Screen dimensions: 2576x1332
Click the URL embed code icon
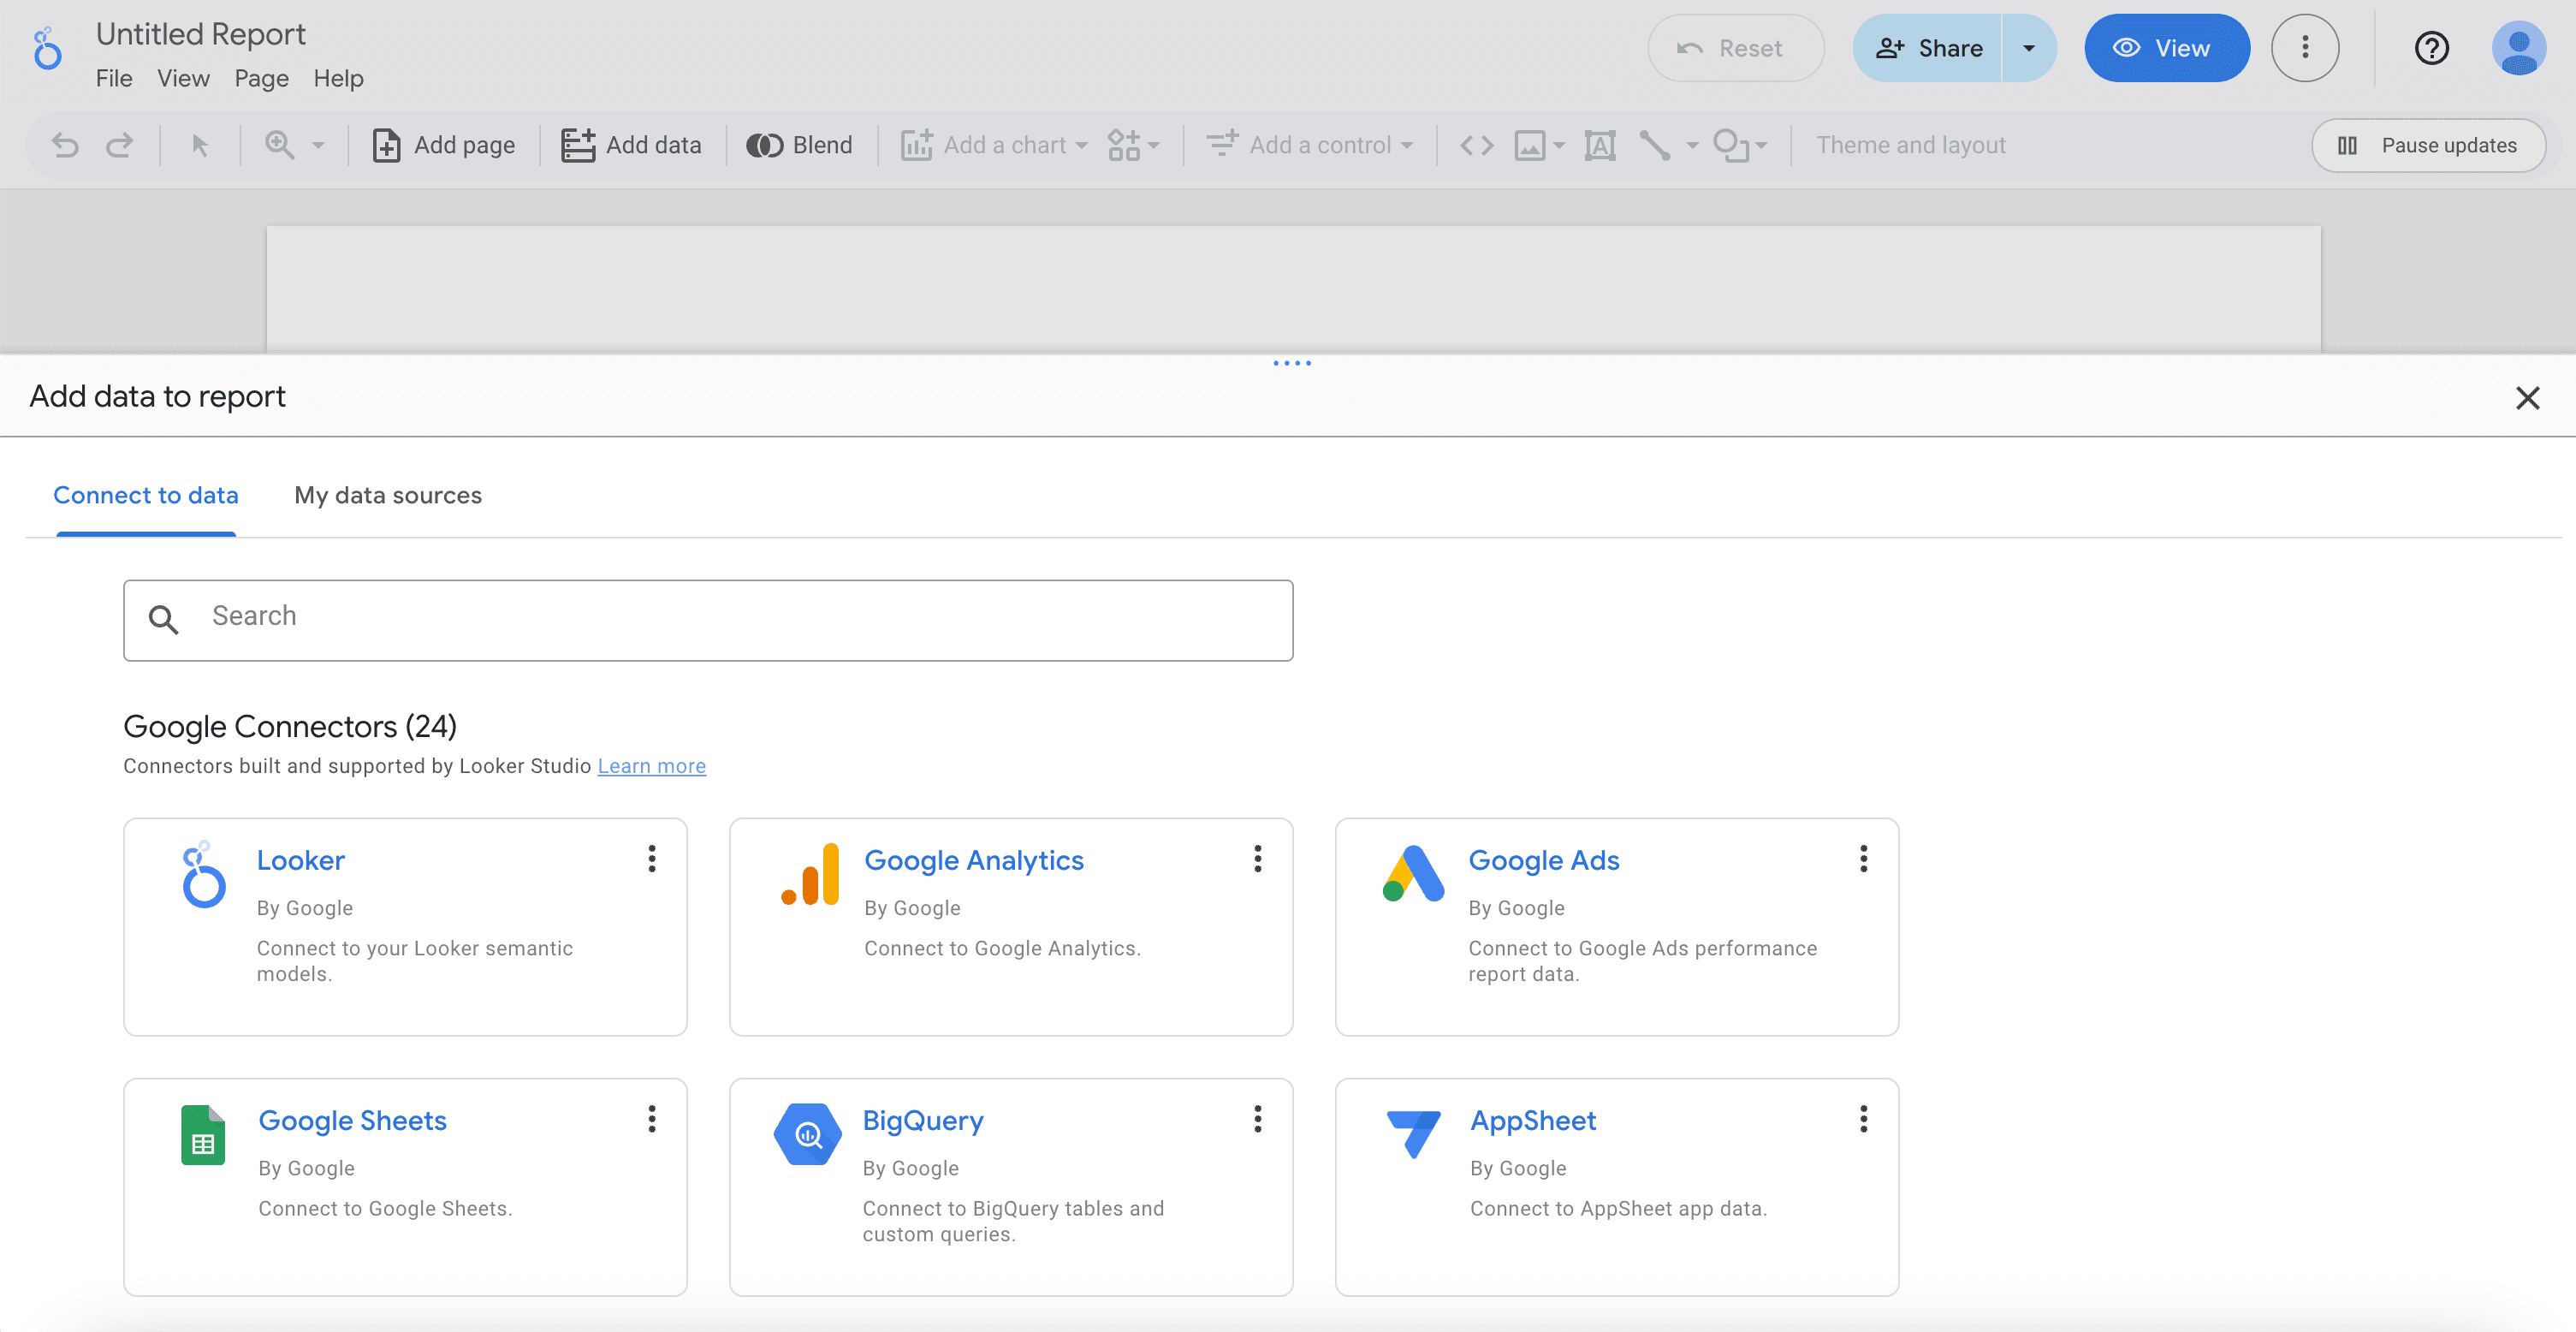pyautogui.click(x=1476, y=146)
